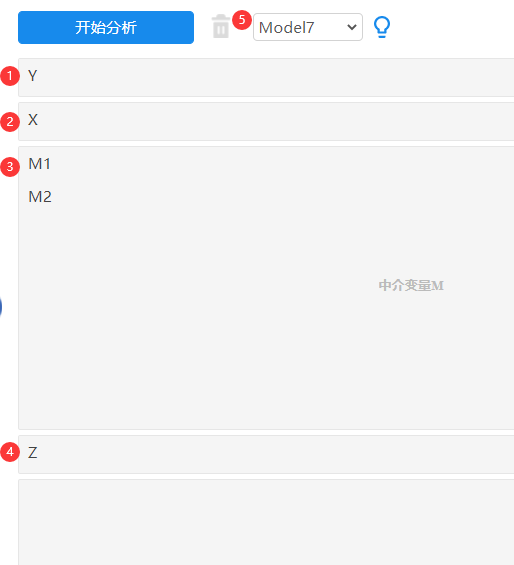The width and height of the screenshot is (514, 565).
Task: Click the red number 5 badge
Action: coord(242,20)
